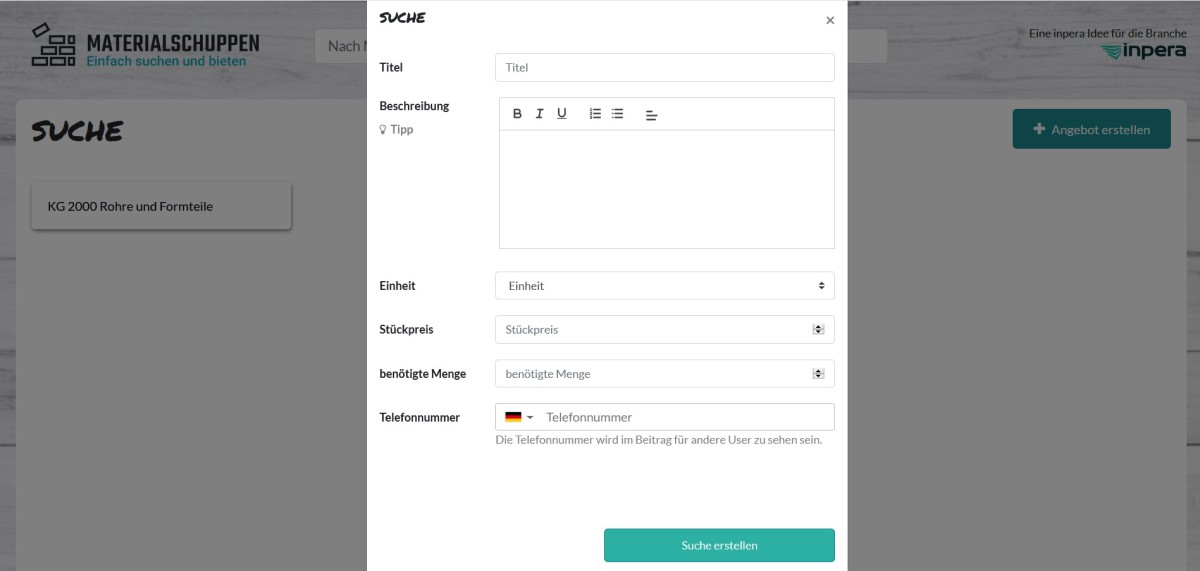1200x571 pixels.
Task: Open the German flag country selector
Action: tap(518, 417)
